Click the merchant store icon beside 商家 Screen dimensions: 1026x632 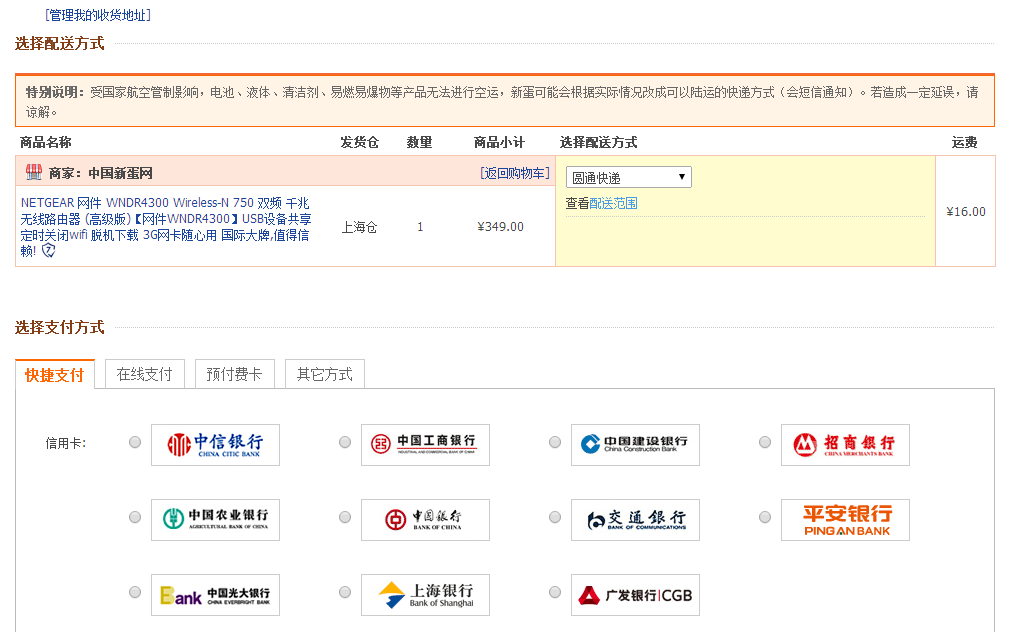[33, 172]
